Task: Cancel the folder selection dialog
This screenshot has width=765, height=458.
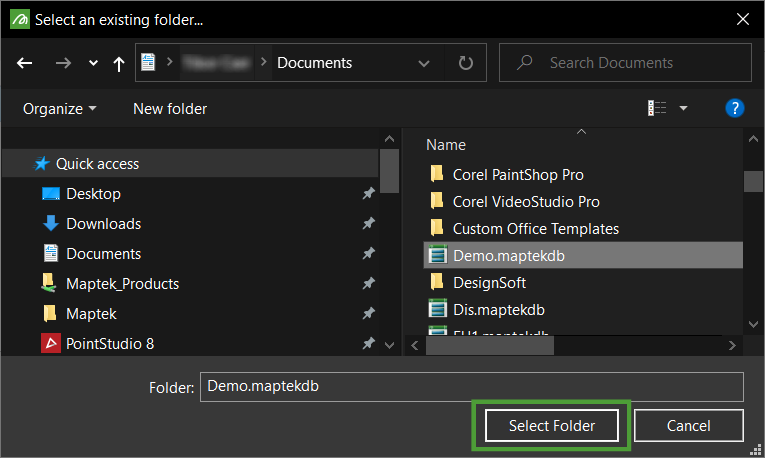Action: point(688,426)
